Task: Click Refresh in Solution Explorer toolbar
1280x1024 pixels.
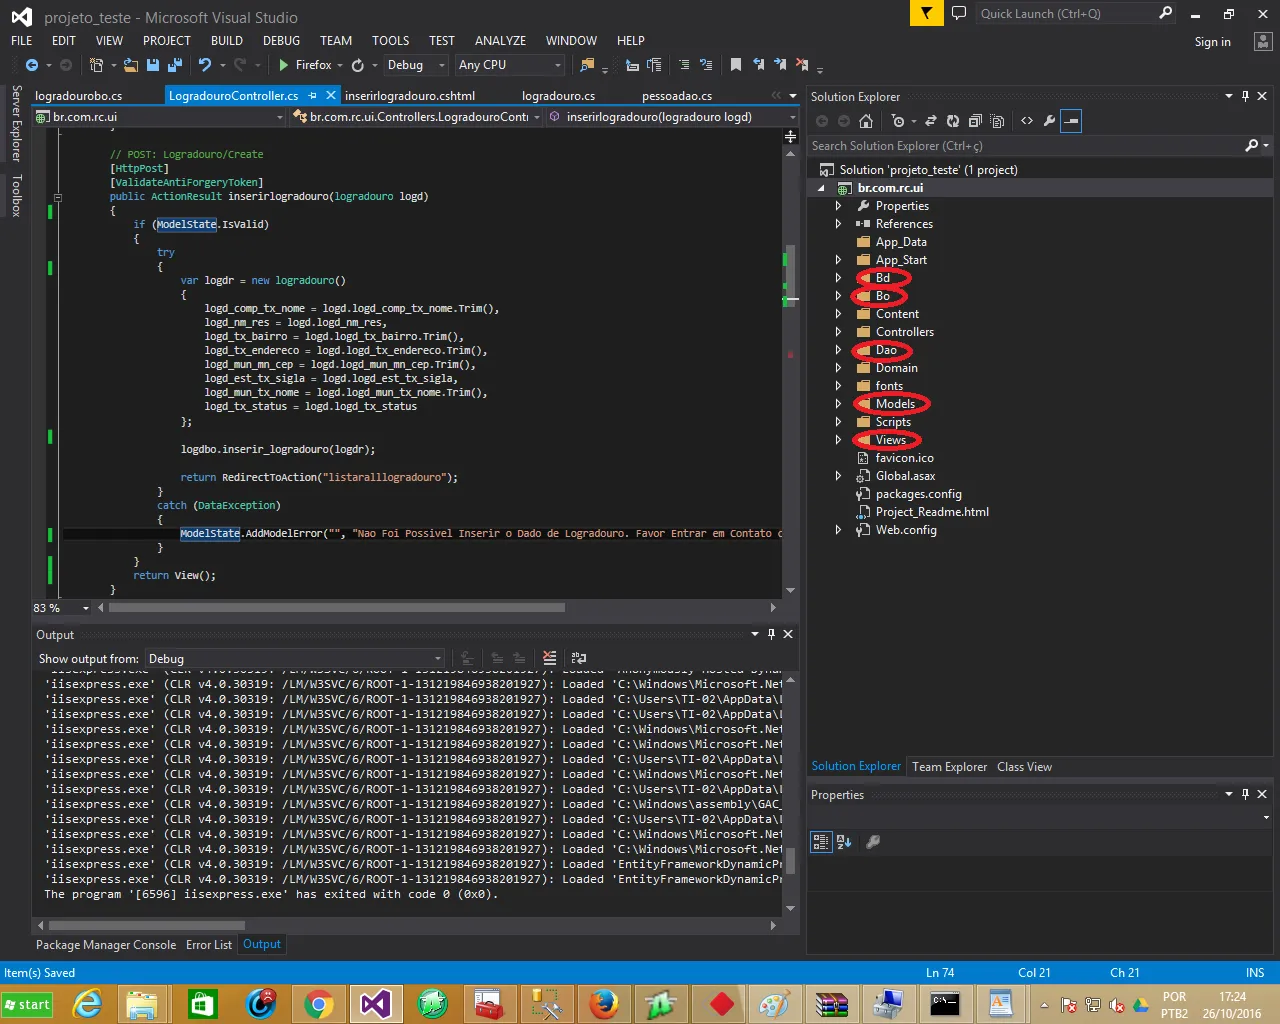Action: click(x=952, y=121)
